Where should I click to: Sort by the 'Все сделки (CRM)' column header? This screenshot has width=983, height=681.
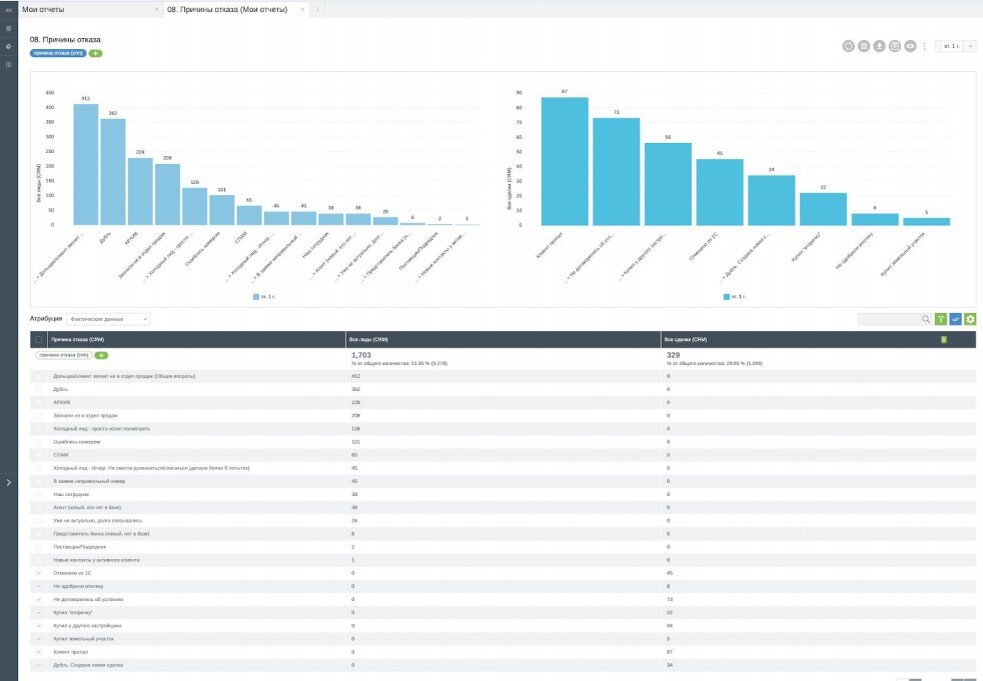pos(686,339)
